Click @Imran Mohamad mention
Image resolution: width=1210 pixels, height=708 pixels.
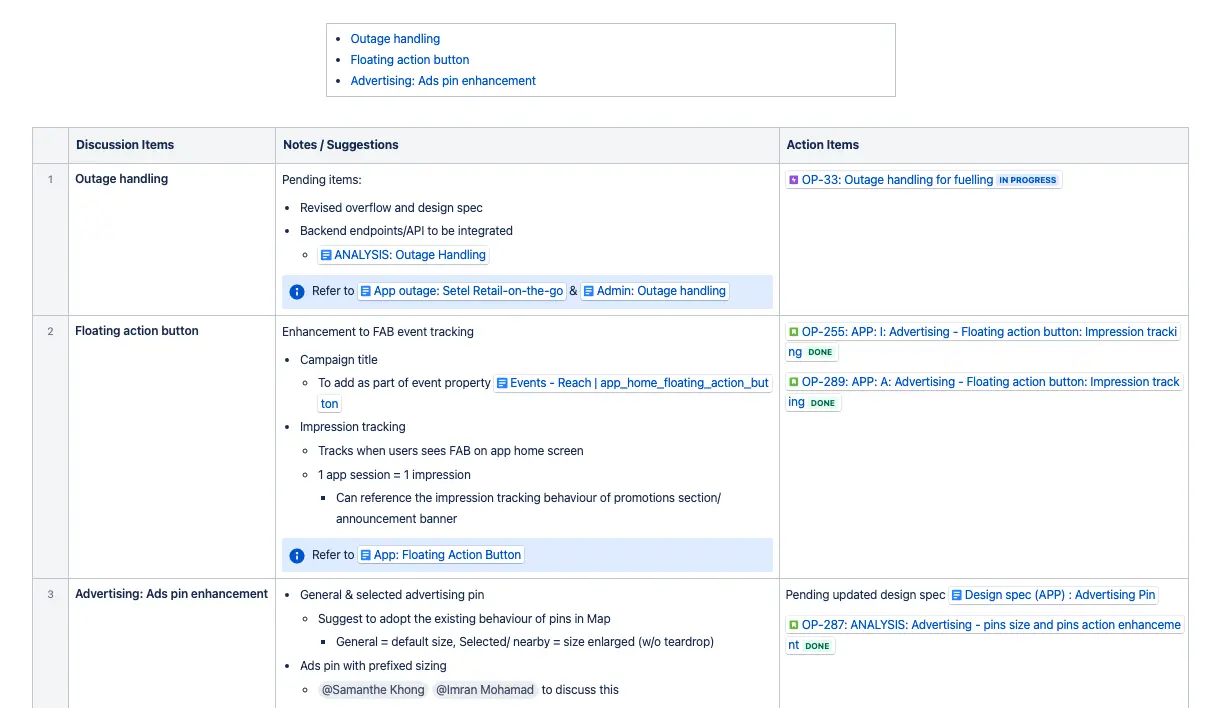click(x=485, y=690)
